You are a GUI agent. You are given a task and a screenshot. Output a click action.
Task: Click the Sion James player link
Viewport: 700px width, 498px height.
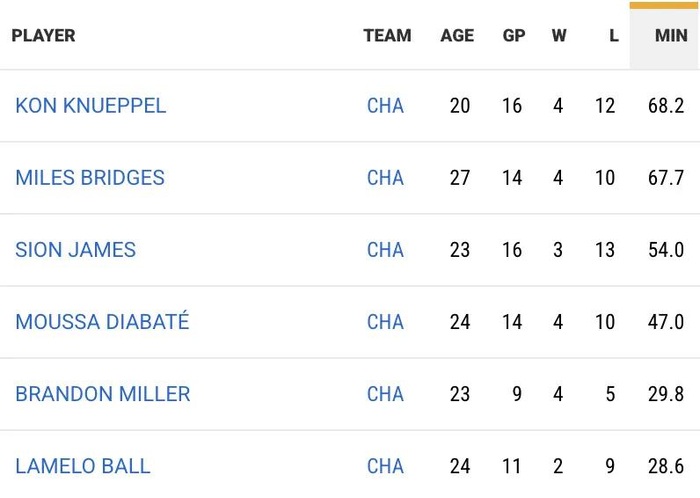(75, 250)
